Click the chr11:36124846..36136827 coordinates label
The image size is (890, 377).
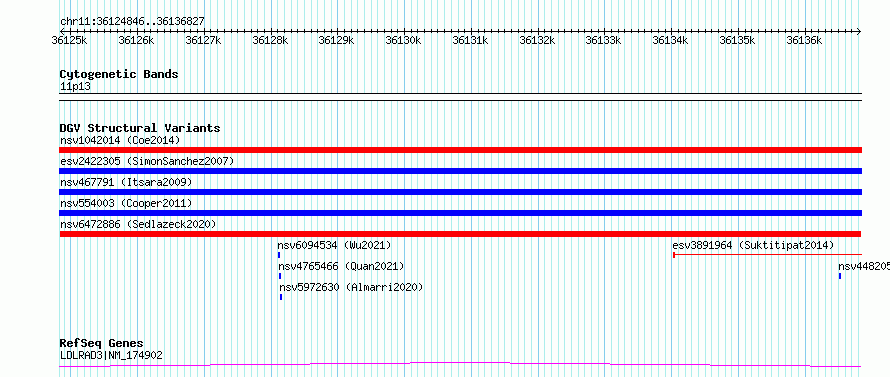click(x=132, y=22)
